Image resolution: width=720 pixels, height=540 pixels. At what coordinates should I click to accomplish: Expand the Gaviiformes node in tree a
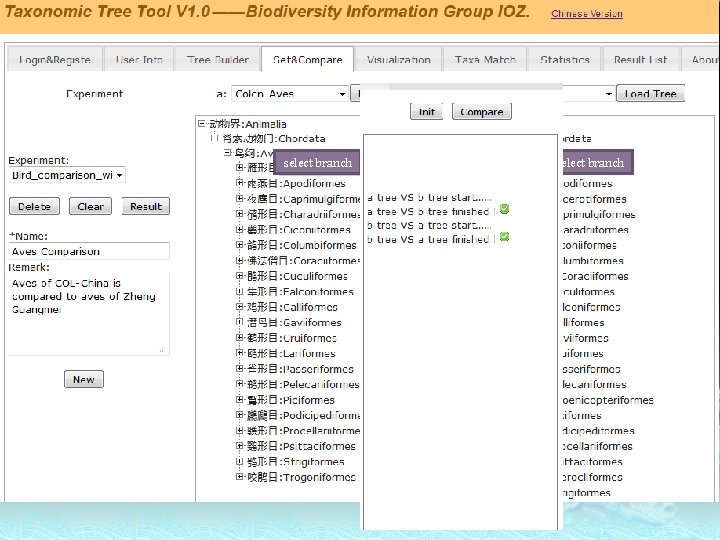coord(239,322)
